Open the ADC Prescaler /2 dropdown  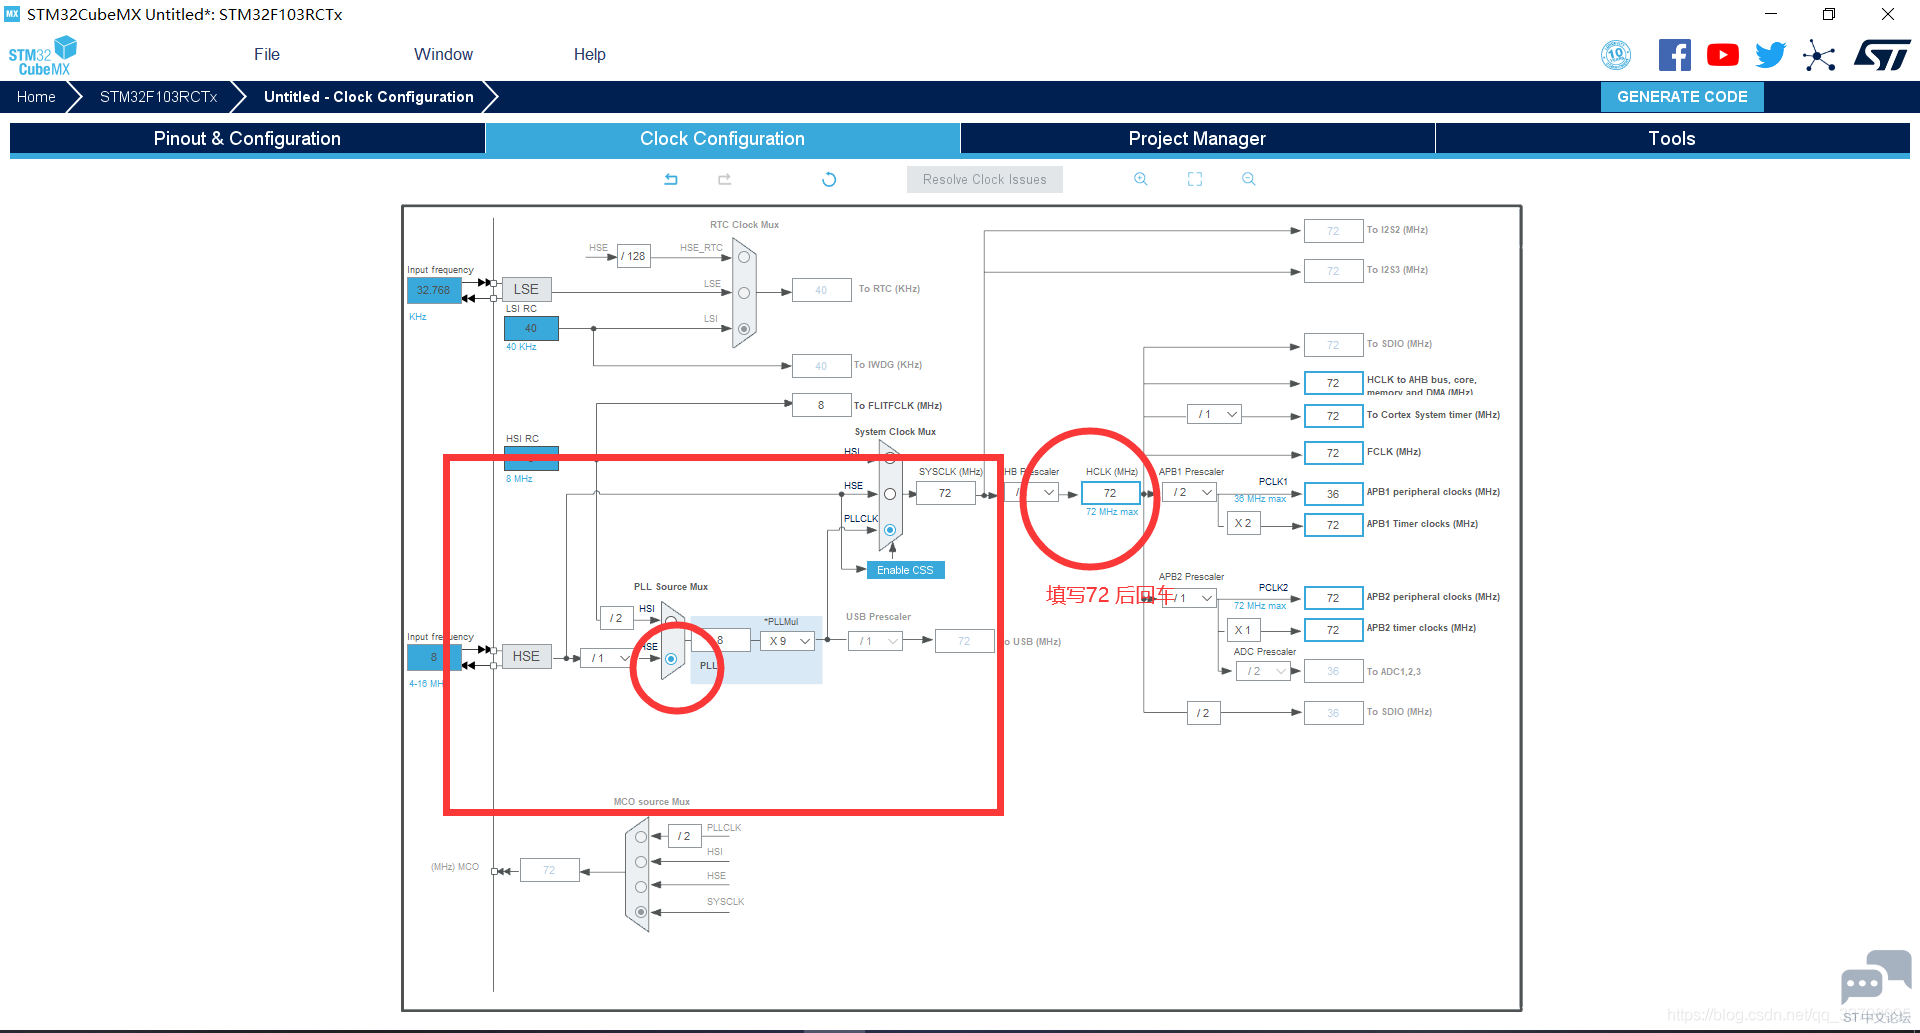1264,671
